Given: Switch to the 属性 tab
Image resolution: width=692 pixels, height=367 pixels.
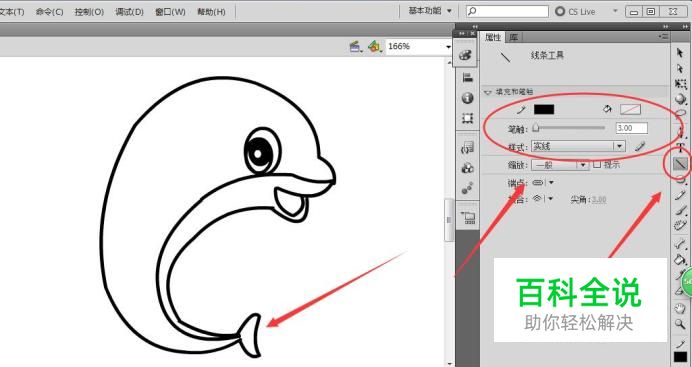Looking at the screenshot, I should [493, 37].
